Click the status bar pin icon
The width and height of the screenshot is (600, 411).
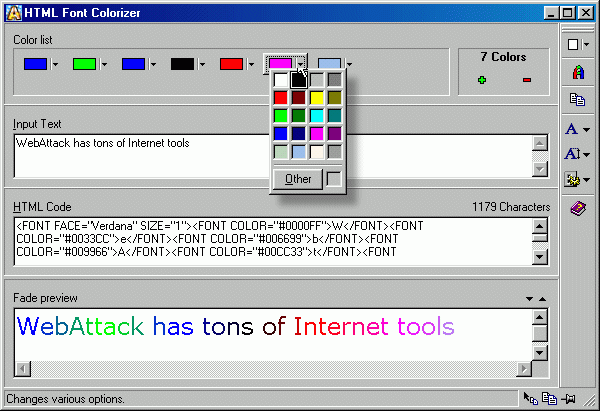click(x=568, y=399)
